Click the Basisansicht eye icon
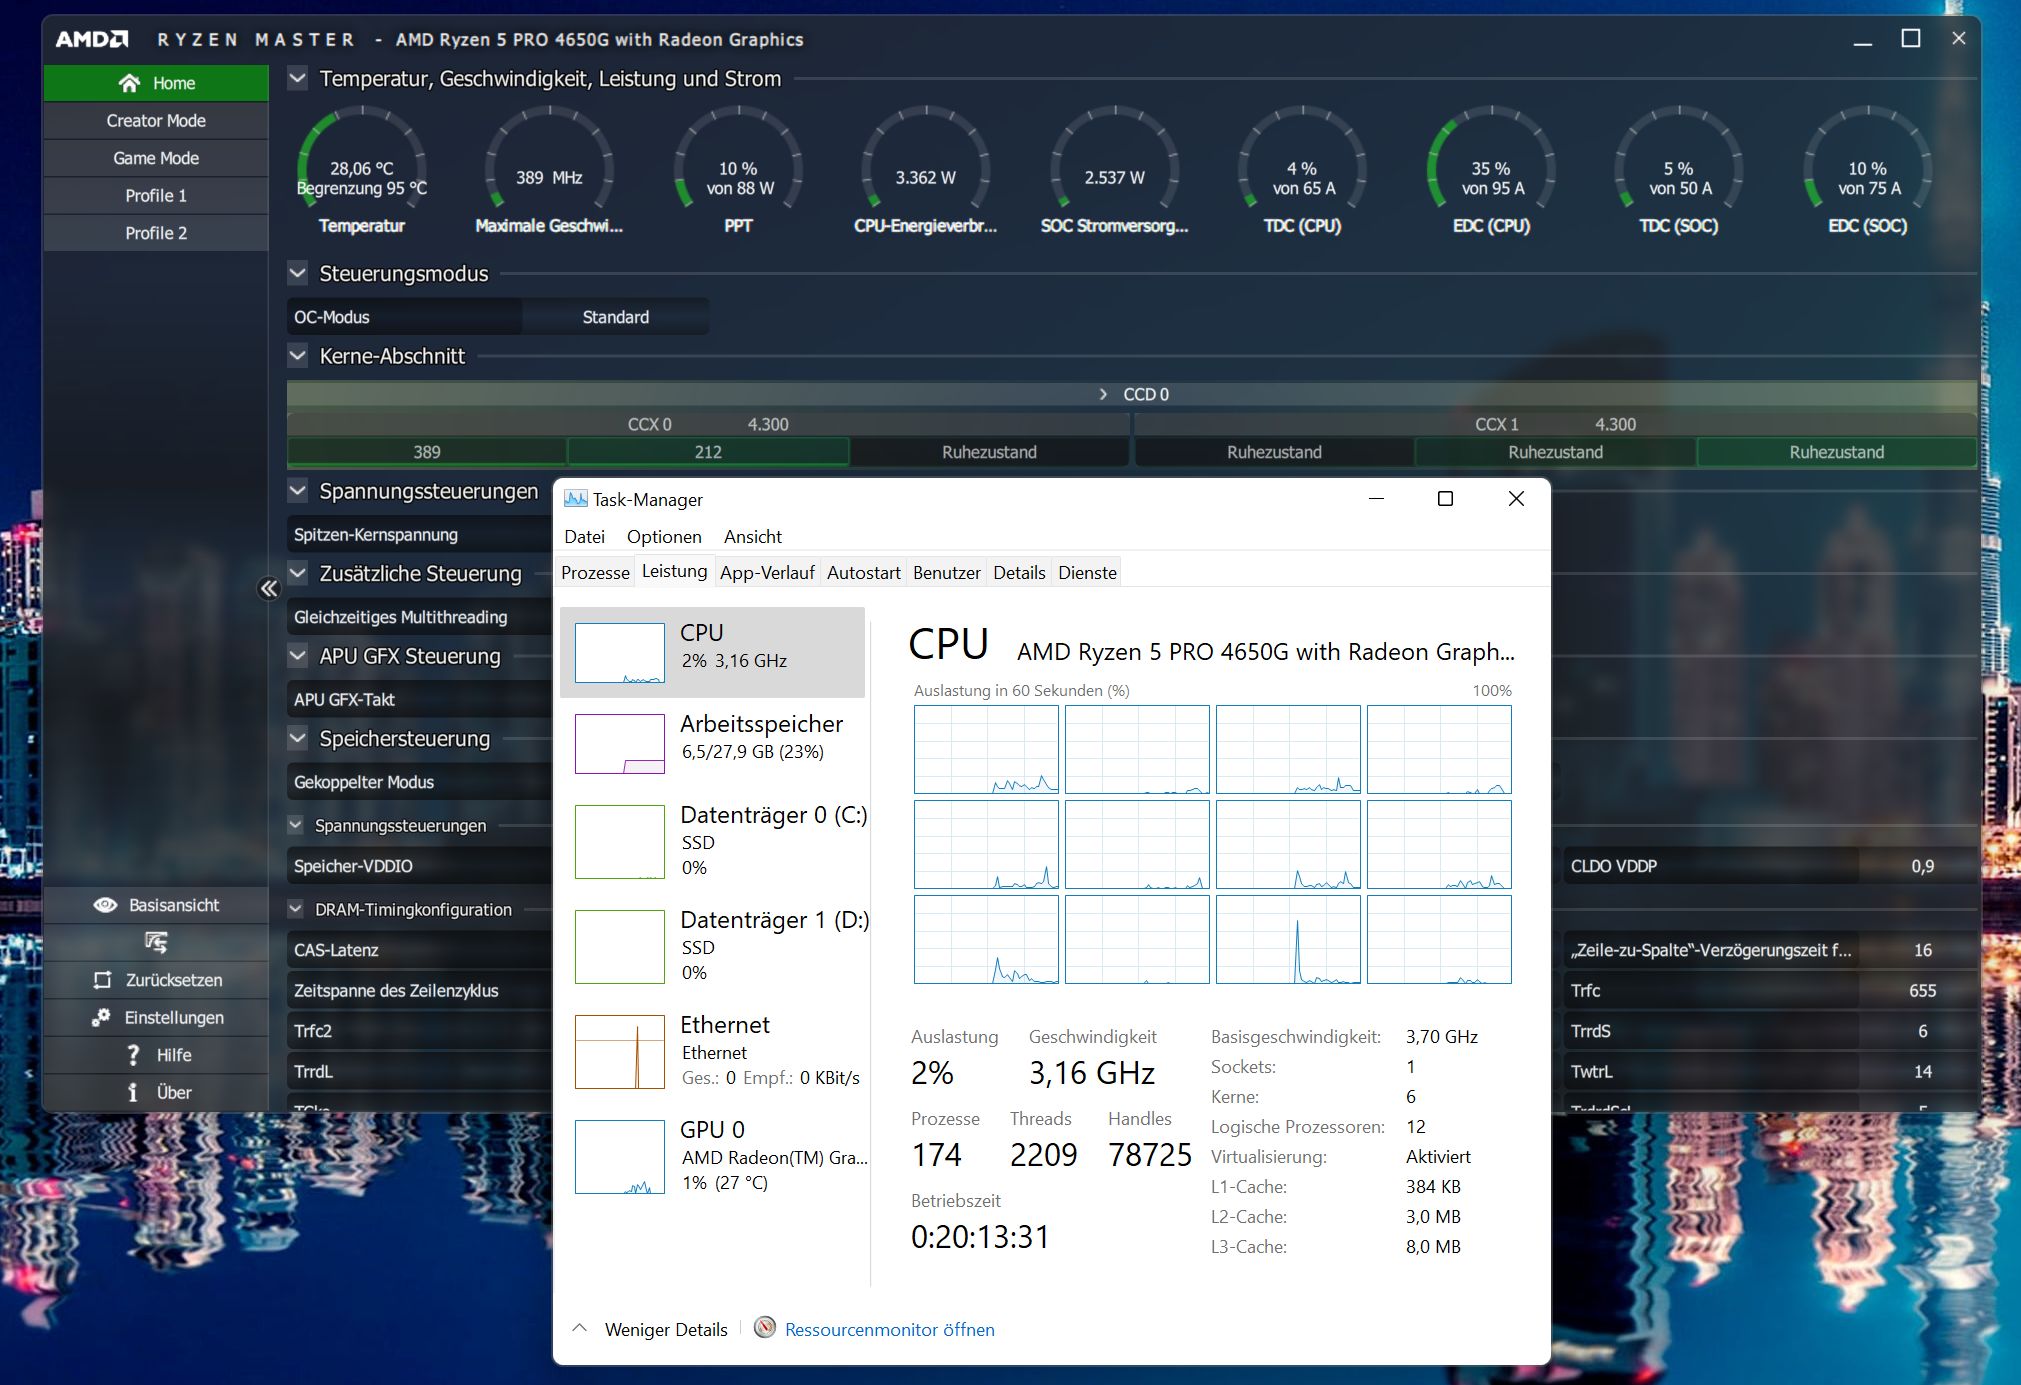Viewport: 2021px width, 1385px height. point(105,905)
